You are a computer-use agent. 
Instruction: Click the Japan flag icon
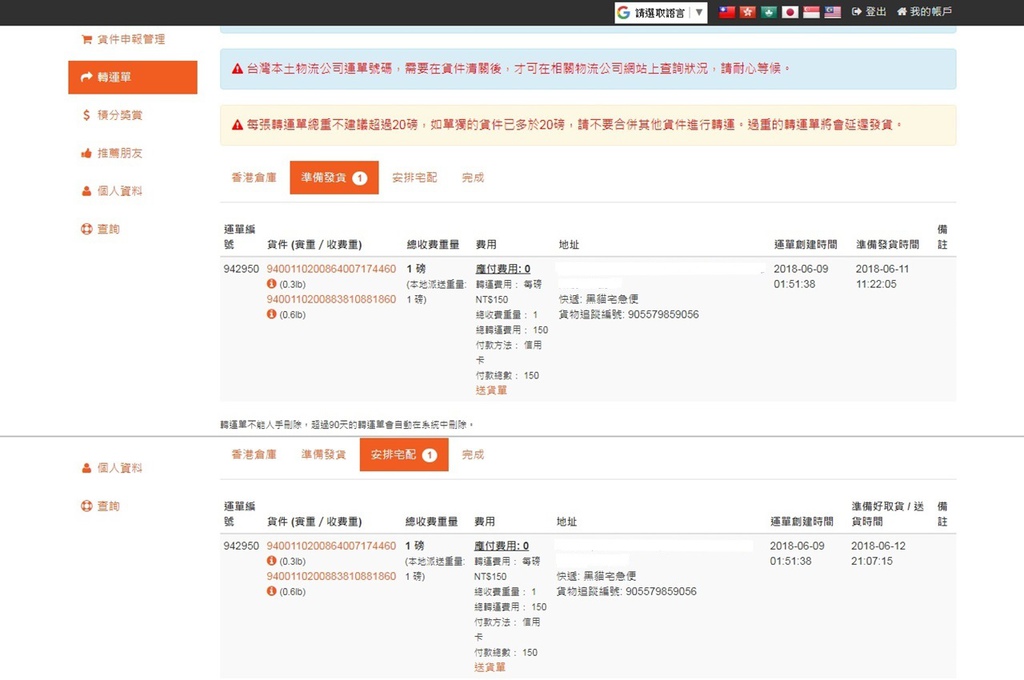(790, 12)
